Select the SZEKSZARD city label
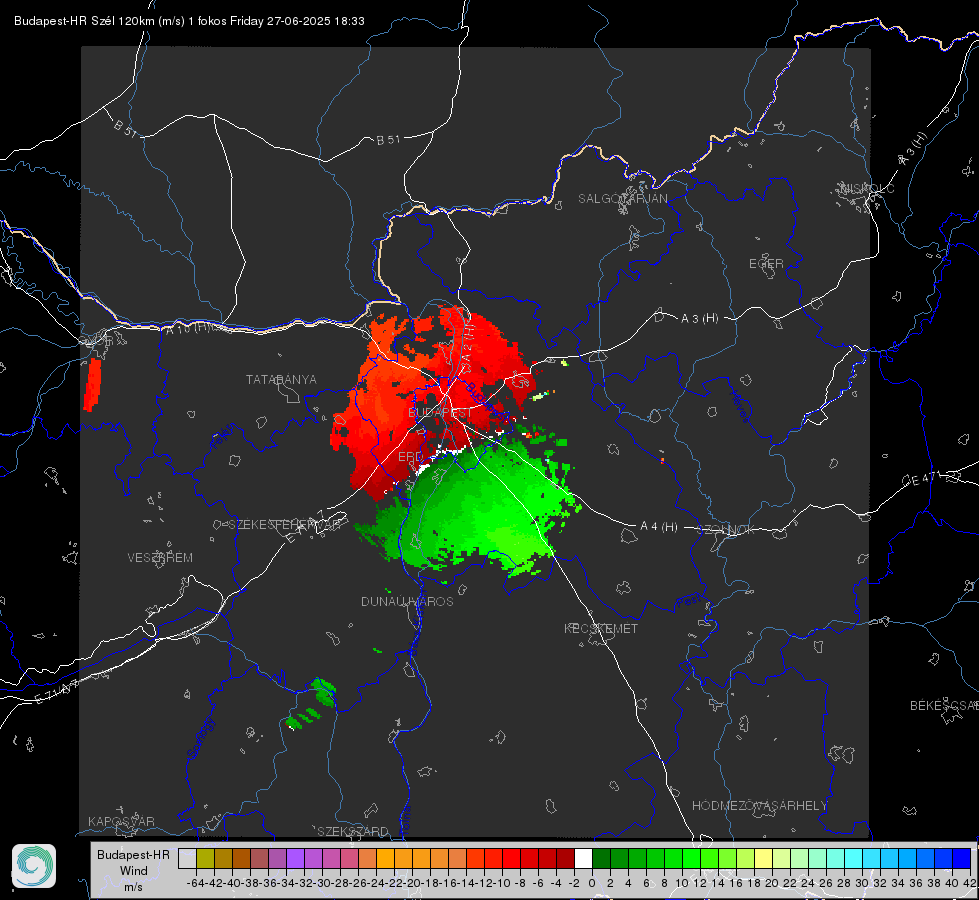 pyautogui.click(x=353, y=831)
